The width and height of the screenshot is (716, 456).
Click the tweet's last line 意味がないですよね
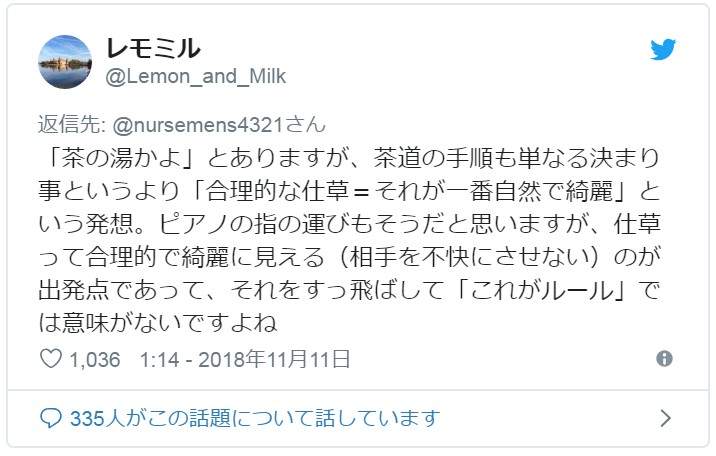tap(175, 326)
